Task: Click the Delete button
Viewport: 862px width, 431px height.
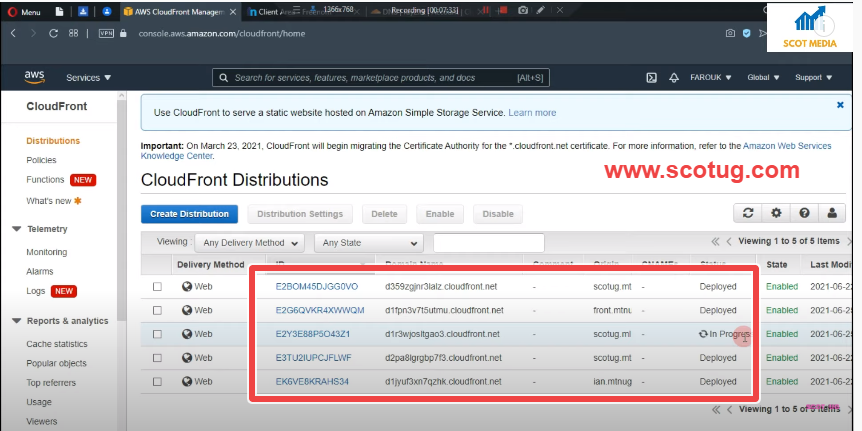Action: point(384,214)
